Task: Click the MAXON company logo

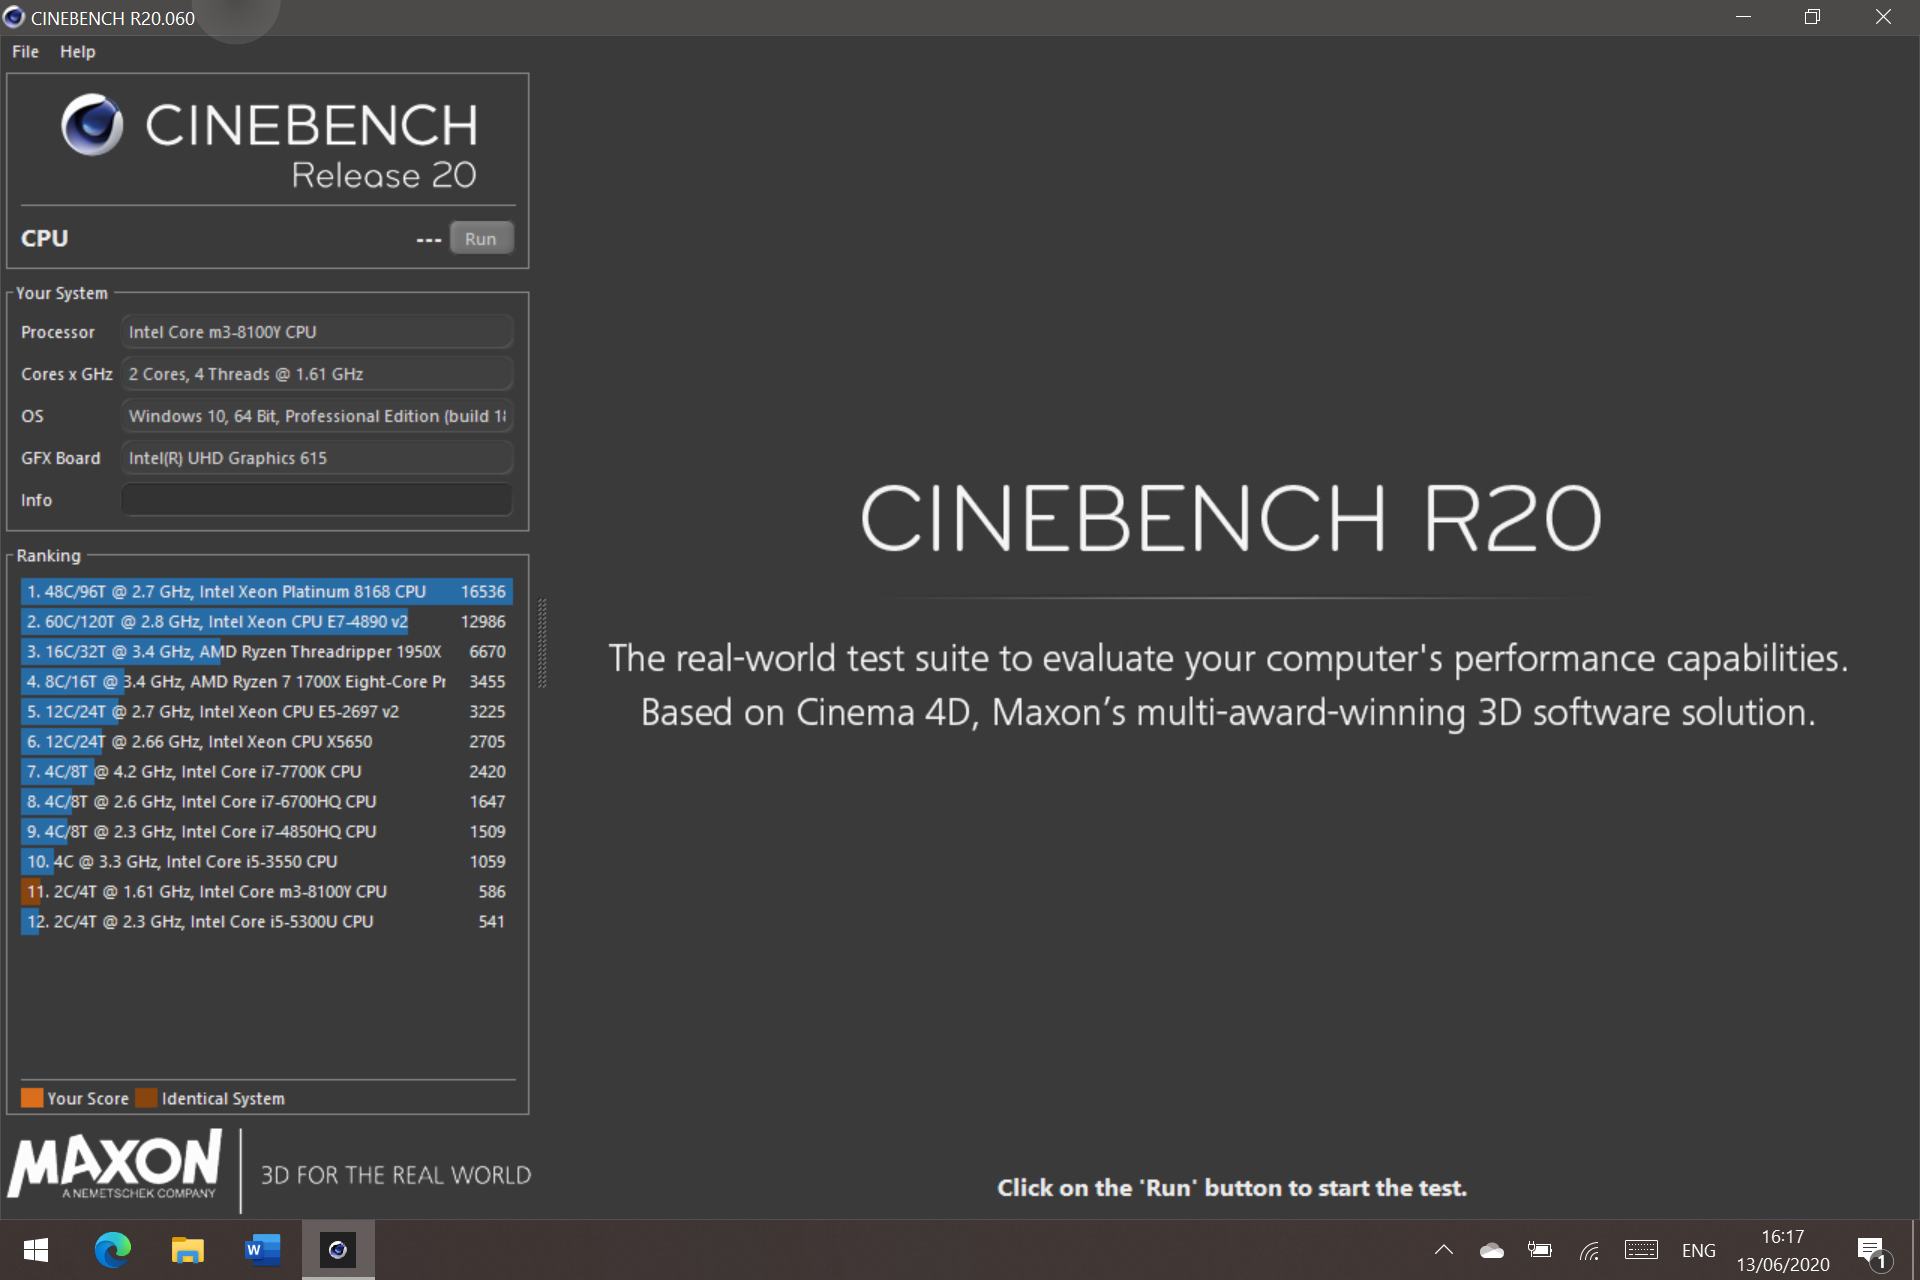Action: pos(115,1165)
